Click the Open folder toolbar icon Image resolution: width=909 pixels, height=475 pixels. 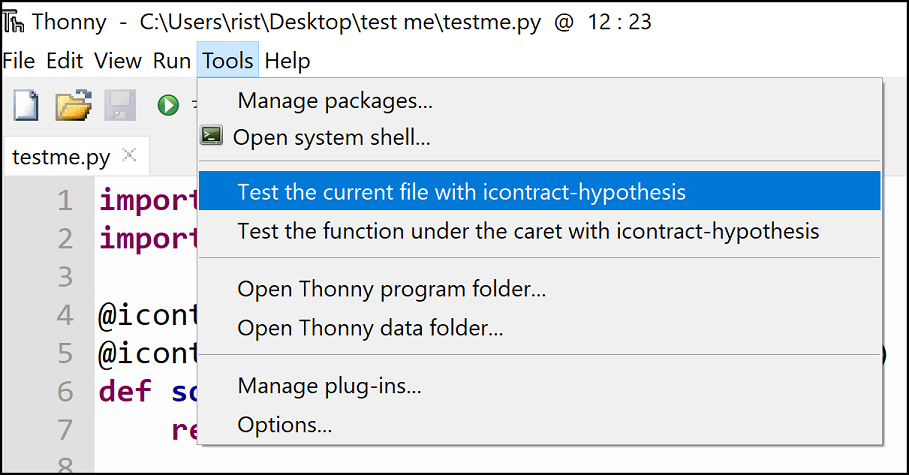click(x=73, y=105)
